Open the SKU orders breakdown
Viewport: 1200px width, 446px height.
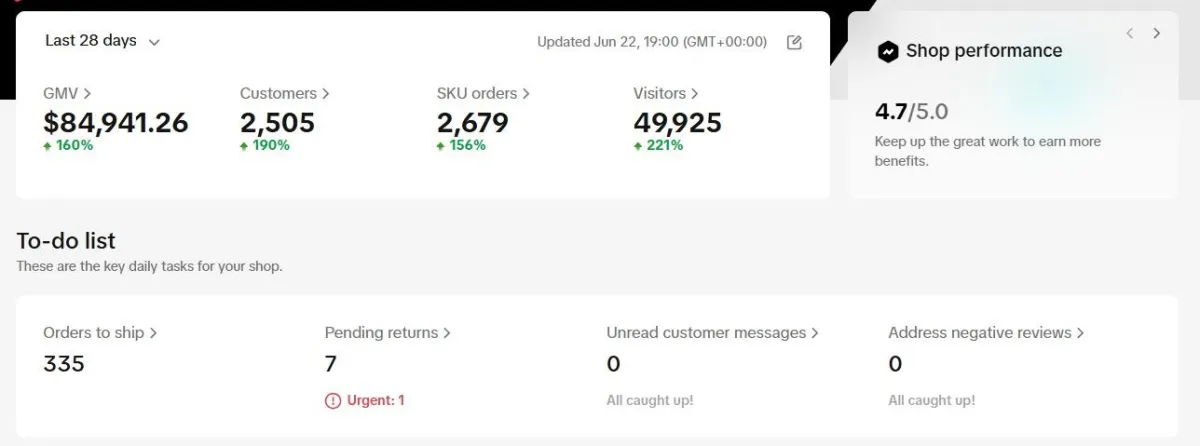(483, 93)
